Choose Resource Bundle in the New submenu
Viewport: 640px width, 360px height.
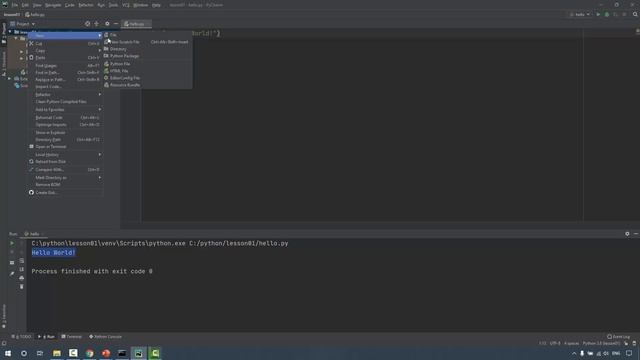[x=147, y=85]
